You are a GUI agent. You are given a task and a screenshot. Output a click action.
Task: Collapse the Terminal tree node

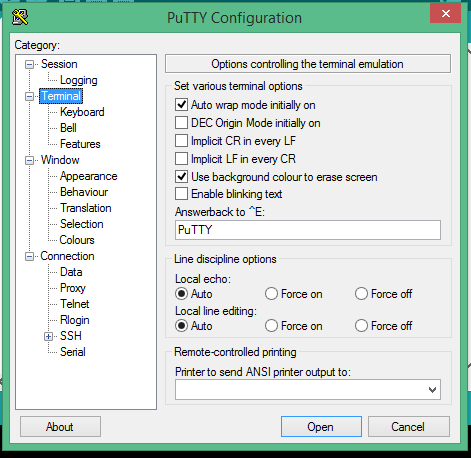(30, 96)
